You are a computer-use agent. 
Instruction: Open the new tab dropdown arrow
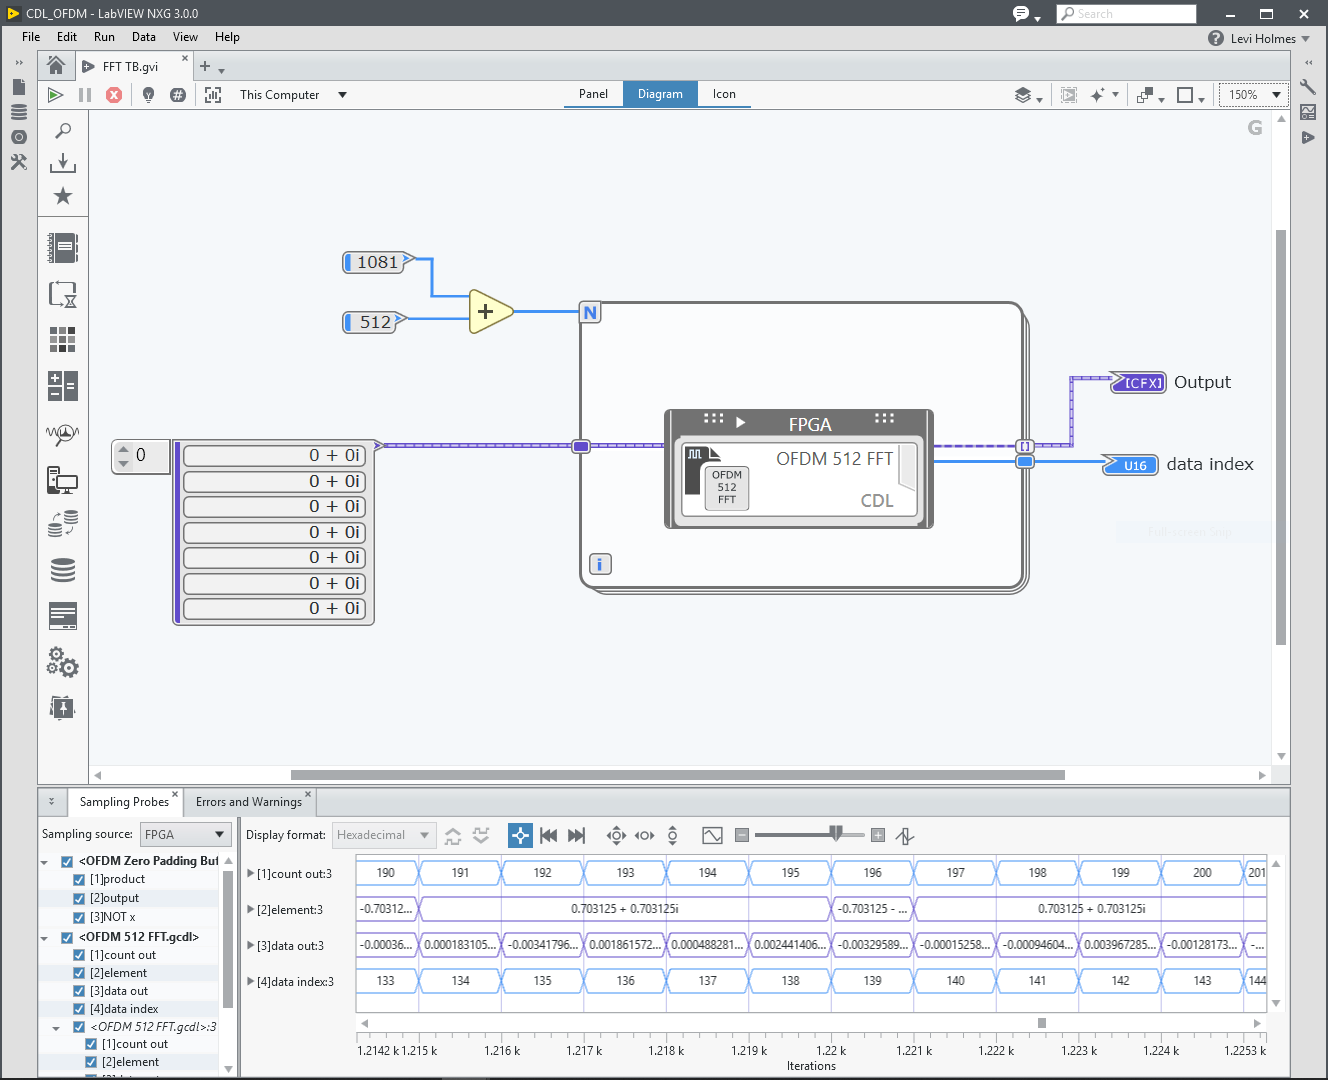coord(221,71)
